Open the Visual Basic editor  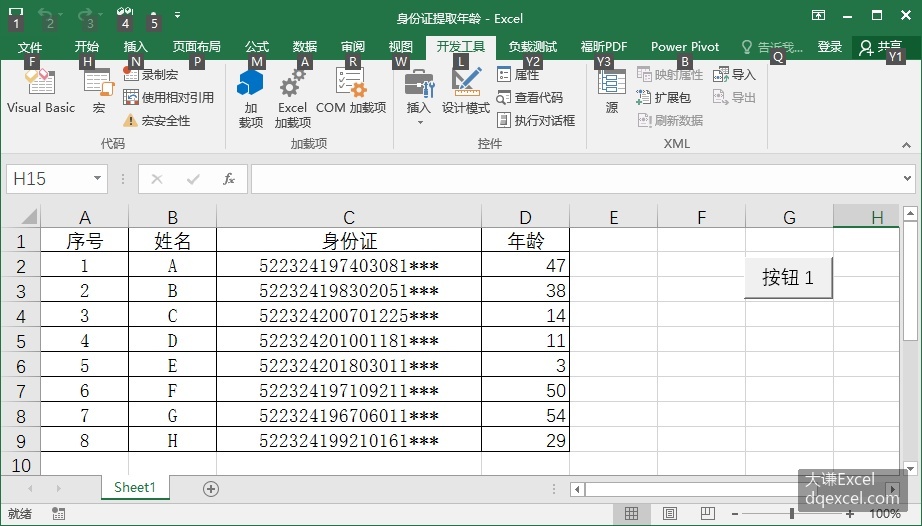click(41, 91)
